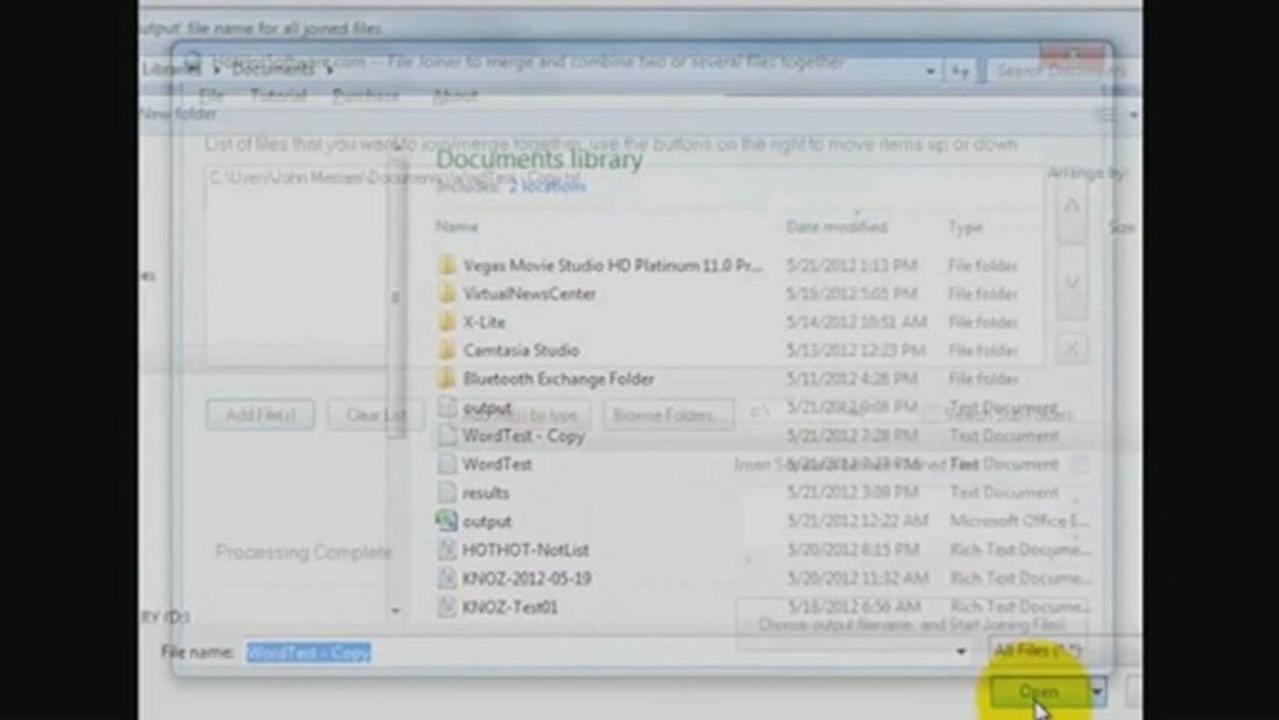Expand the Open button split arrow
Viewport: 1279px width, 720px height.
coord(1097,691)
